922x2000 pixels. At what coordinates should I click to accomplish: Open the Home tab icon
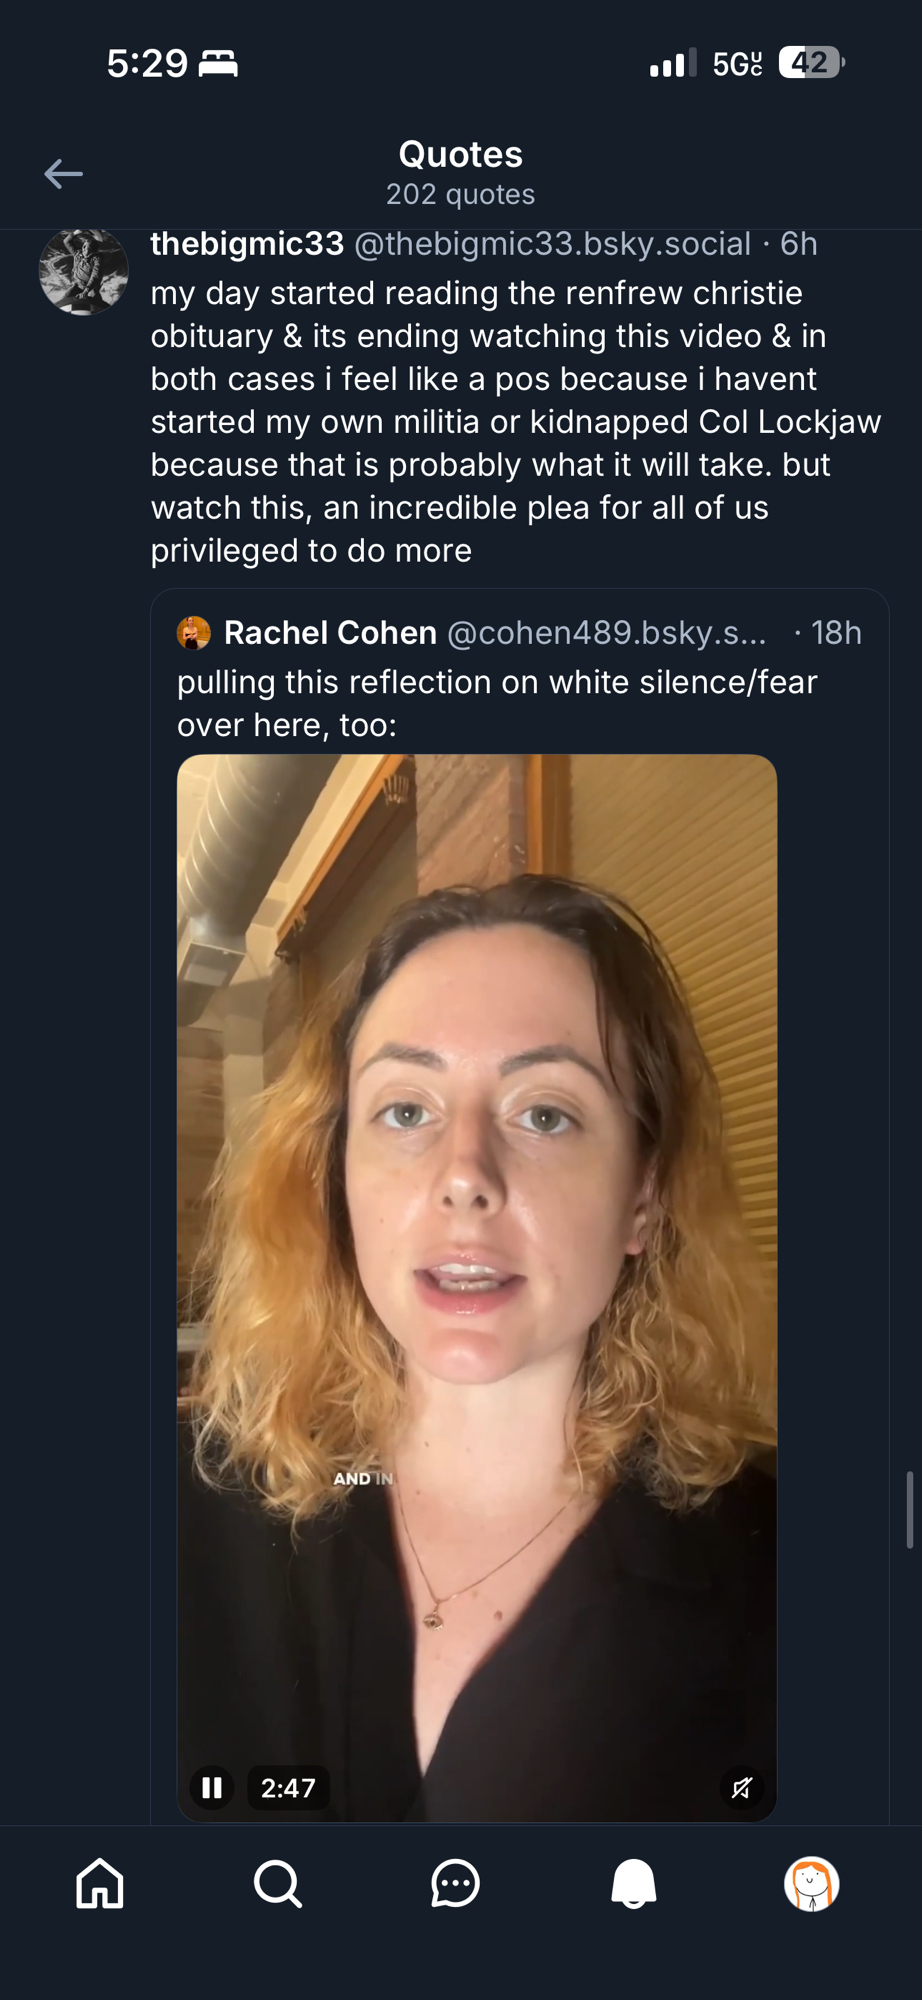[x=100, y=1884]
